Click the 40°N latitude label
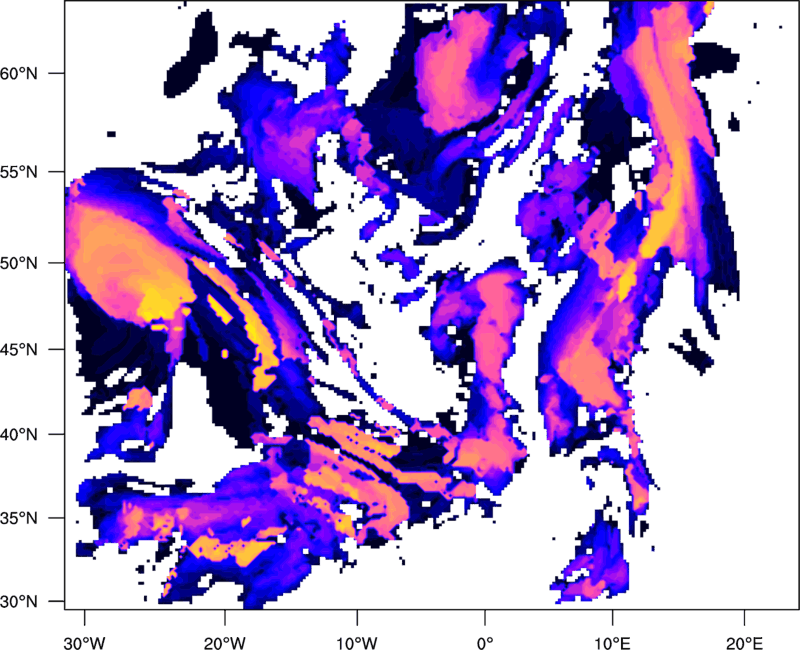 point(19,434)
